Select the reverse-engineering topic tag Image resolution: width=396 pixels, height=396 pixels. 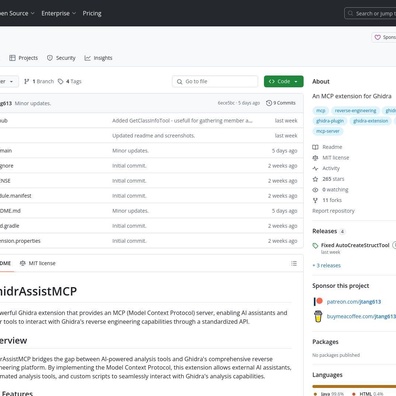tap(355, 111)
